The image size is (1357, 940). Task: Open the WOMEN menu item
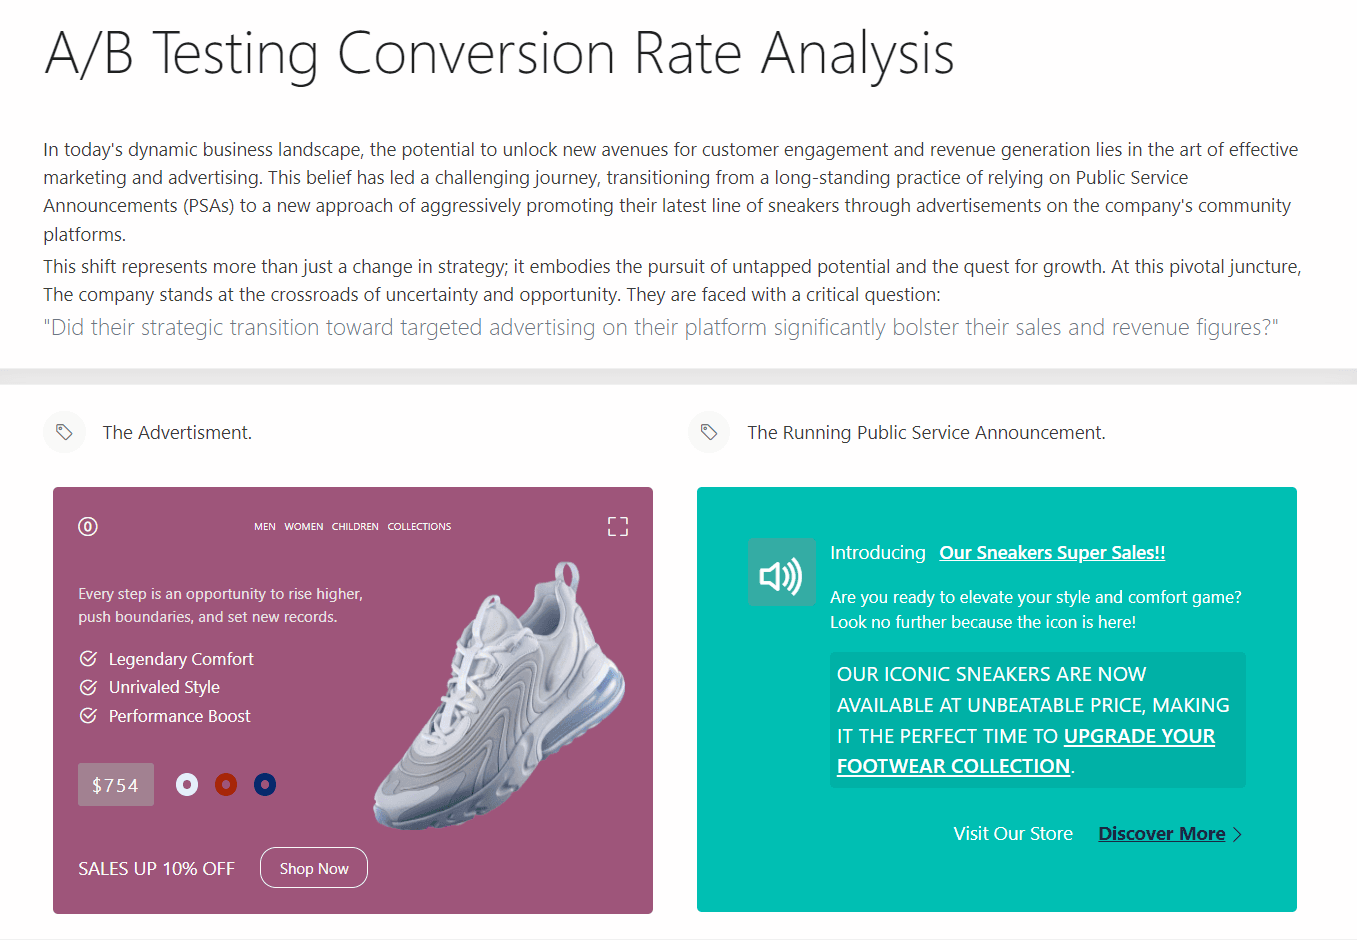(x=304, y=527)
